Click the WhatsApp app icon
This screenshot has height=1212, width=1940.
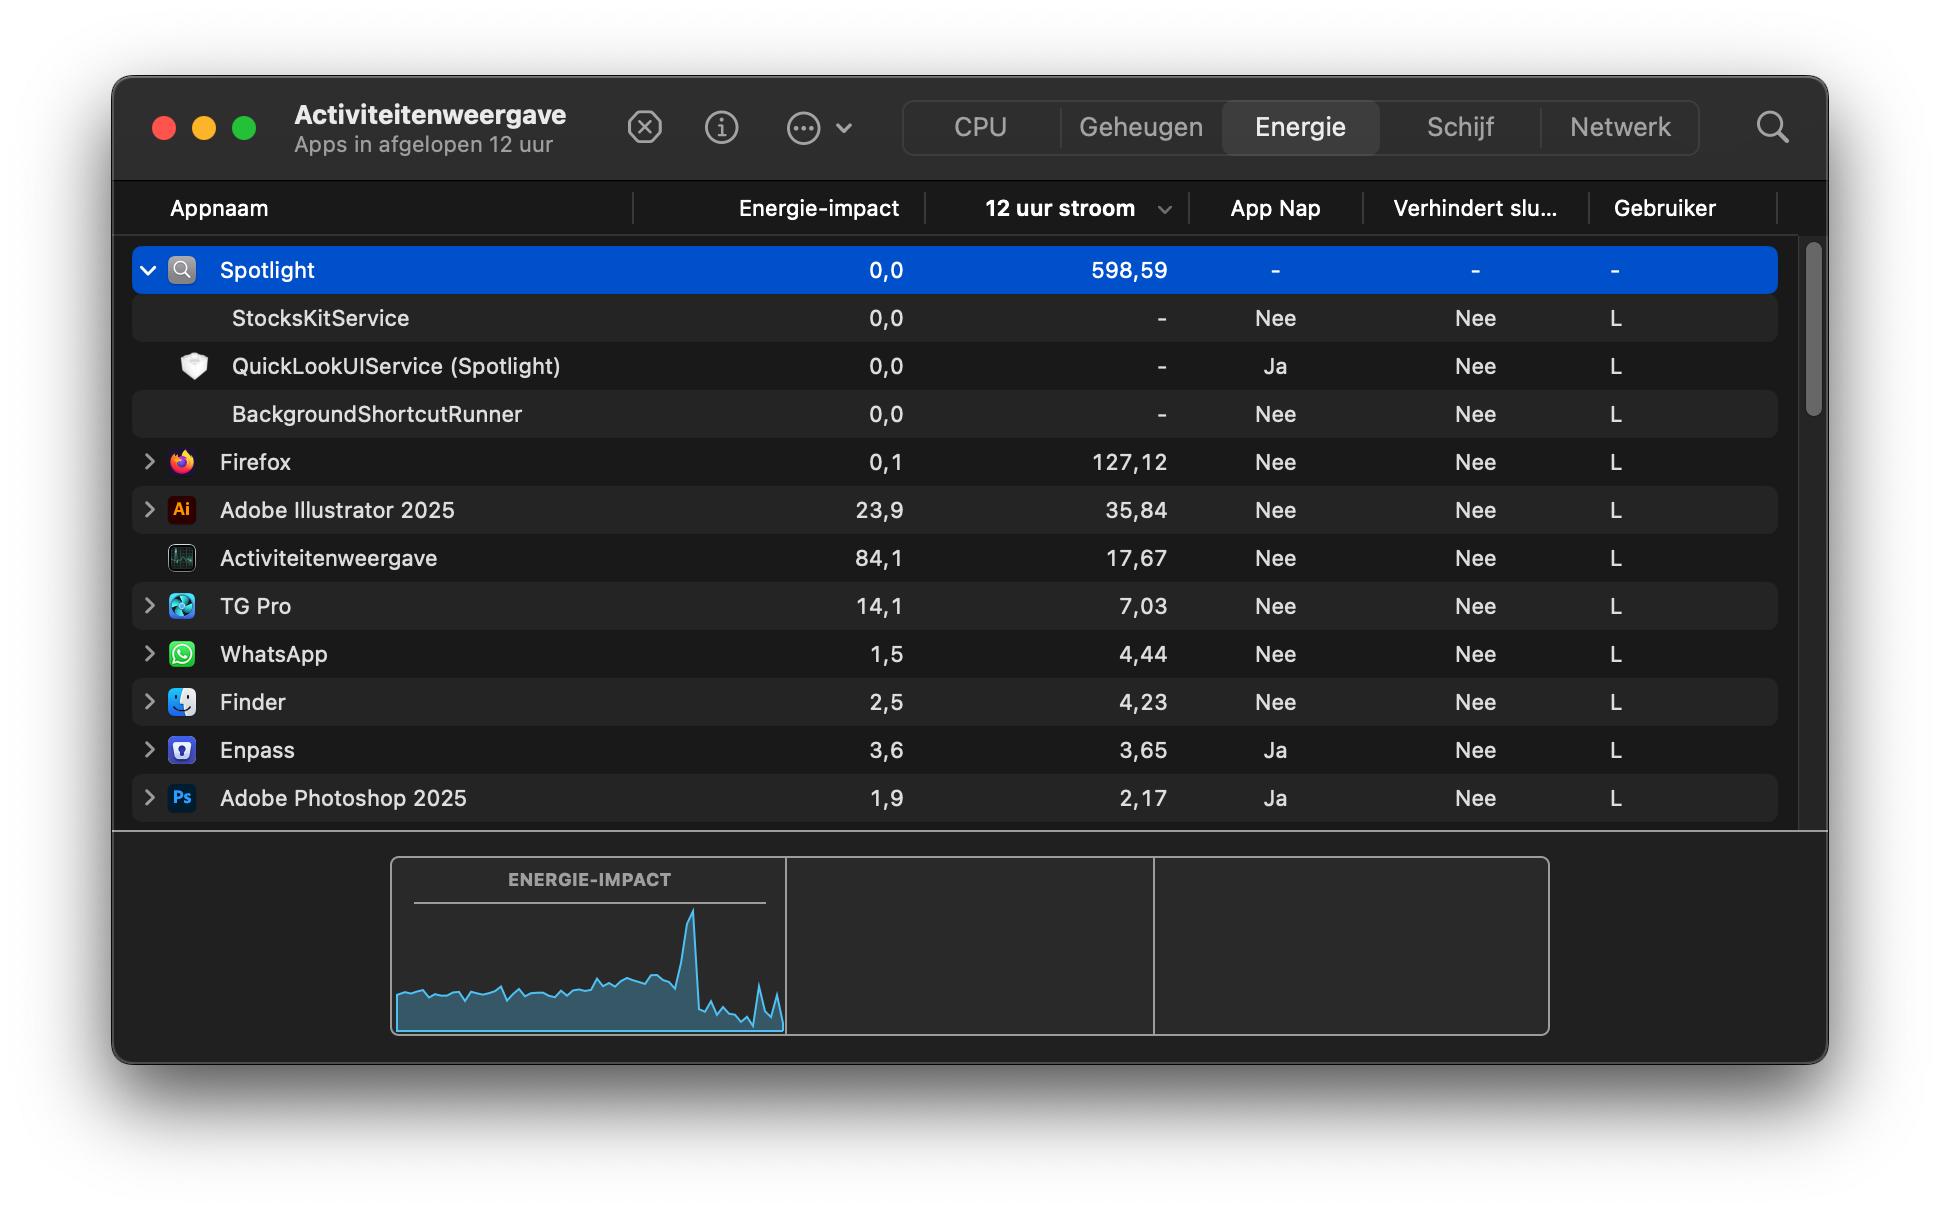tap(182, 654)
